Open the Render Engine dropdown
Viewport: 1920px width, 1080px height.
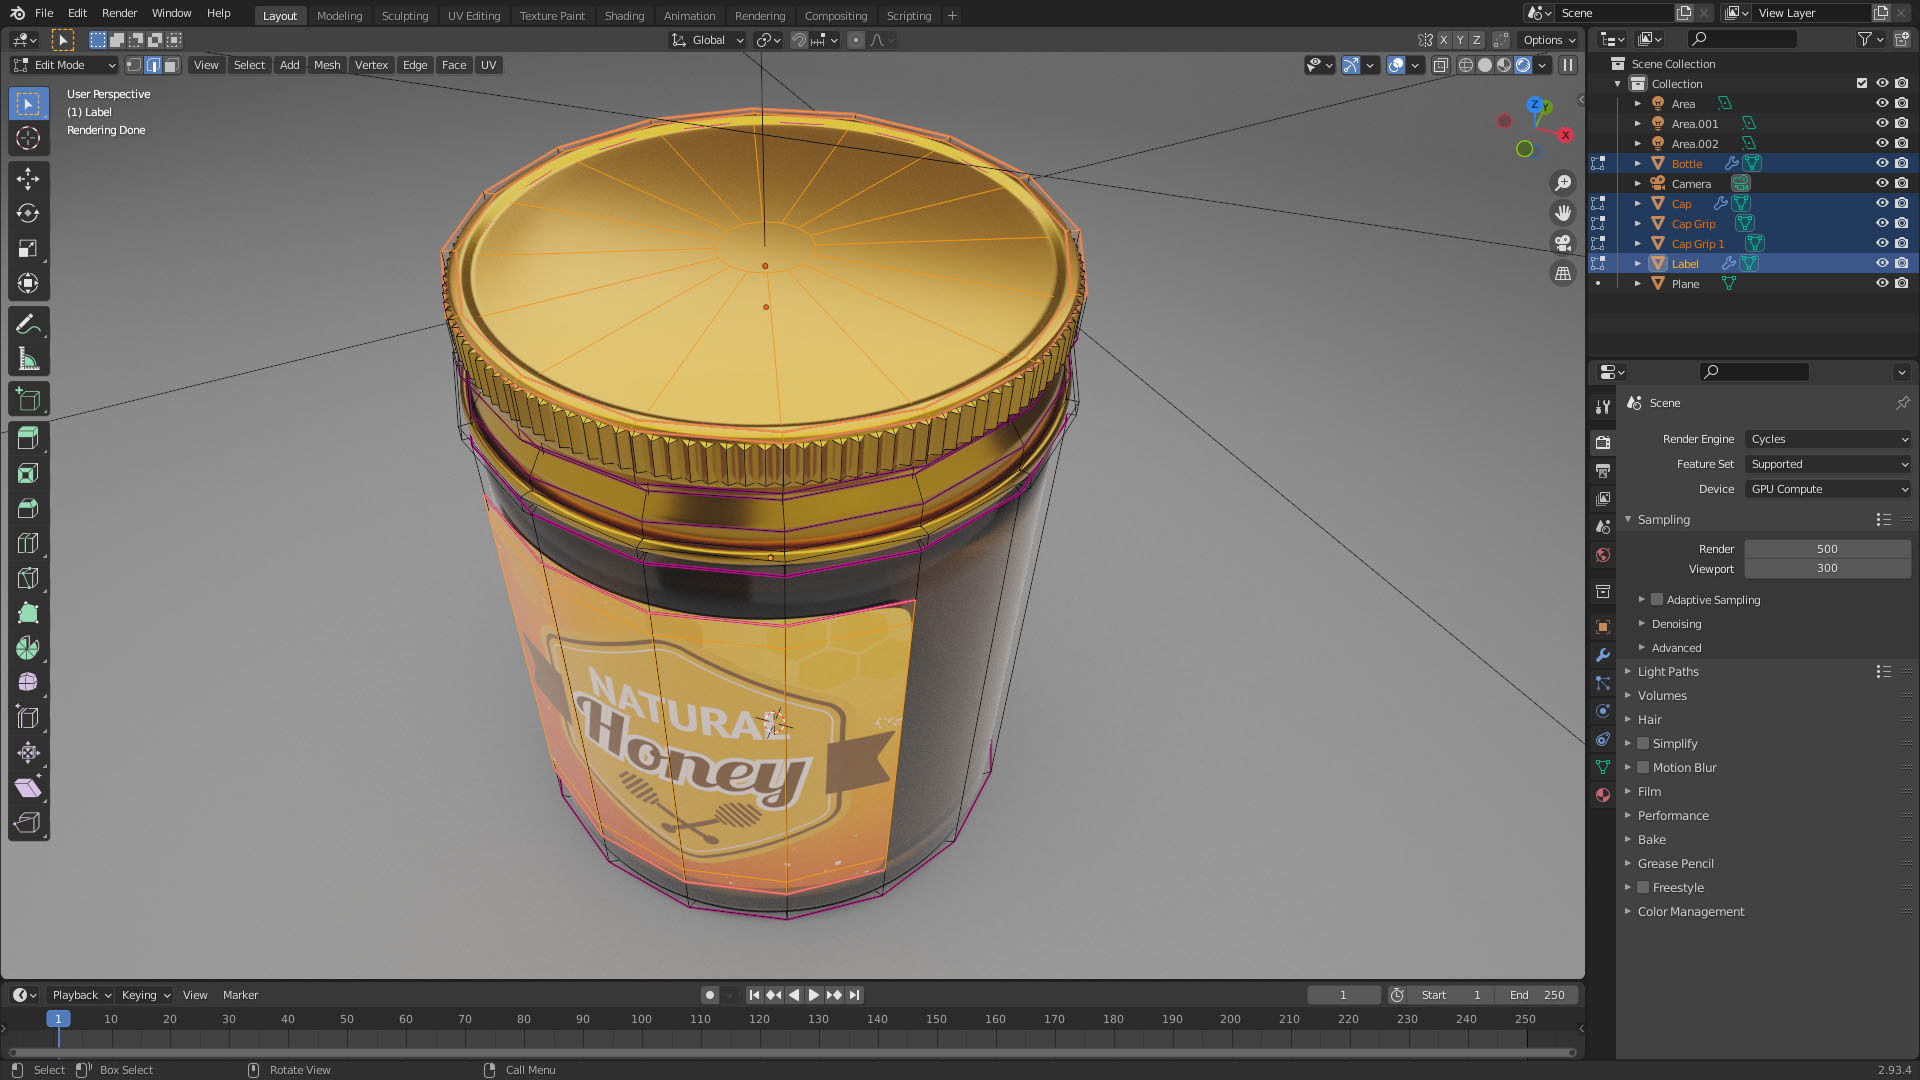pos(1827,439)
